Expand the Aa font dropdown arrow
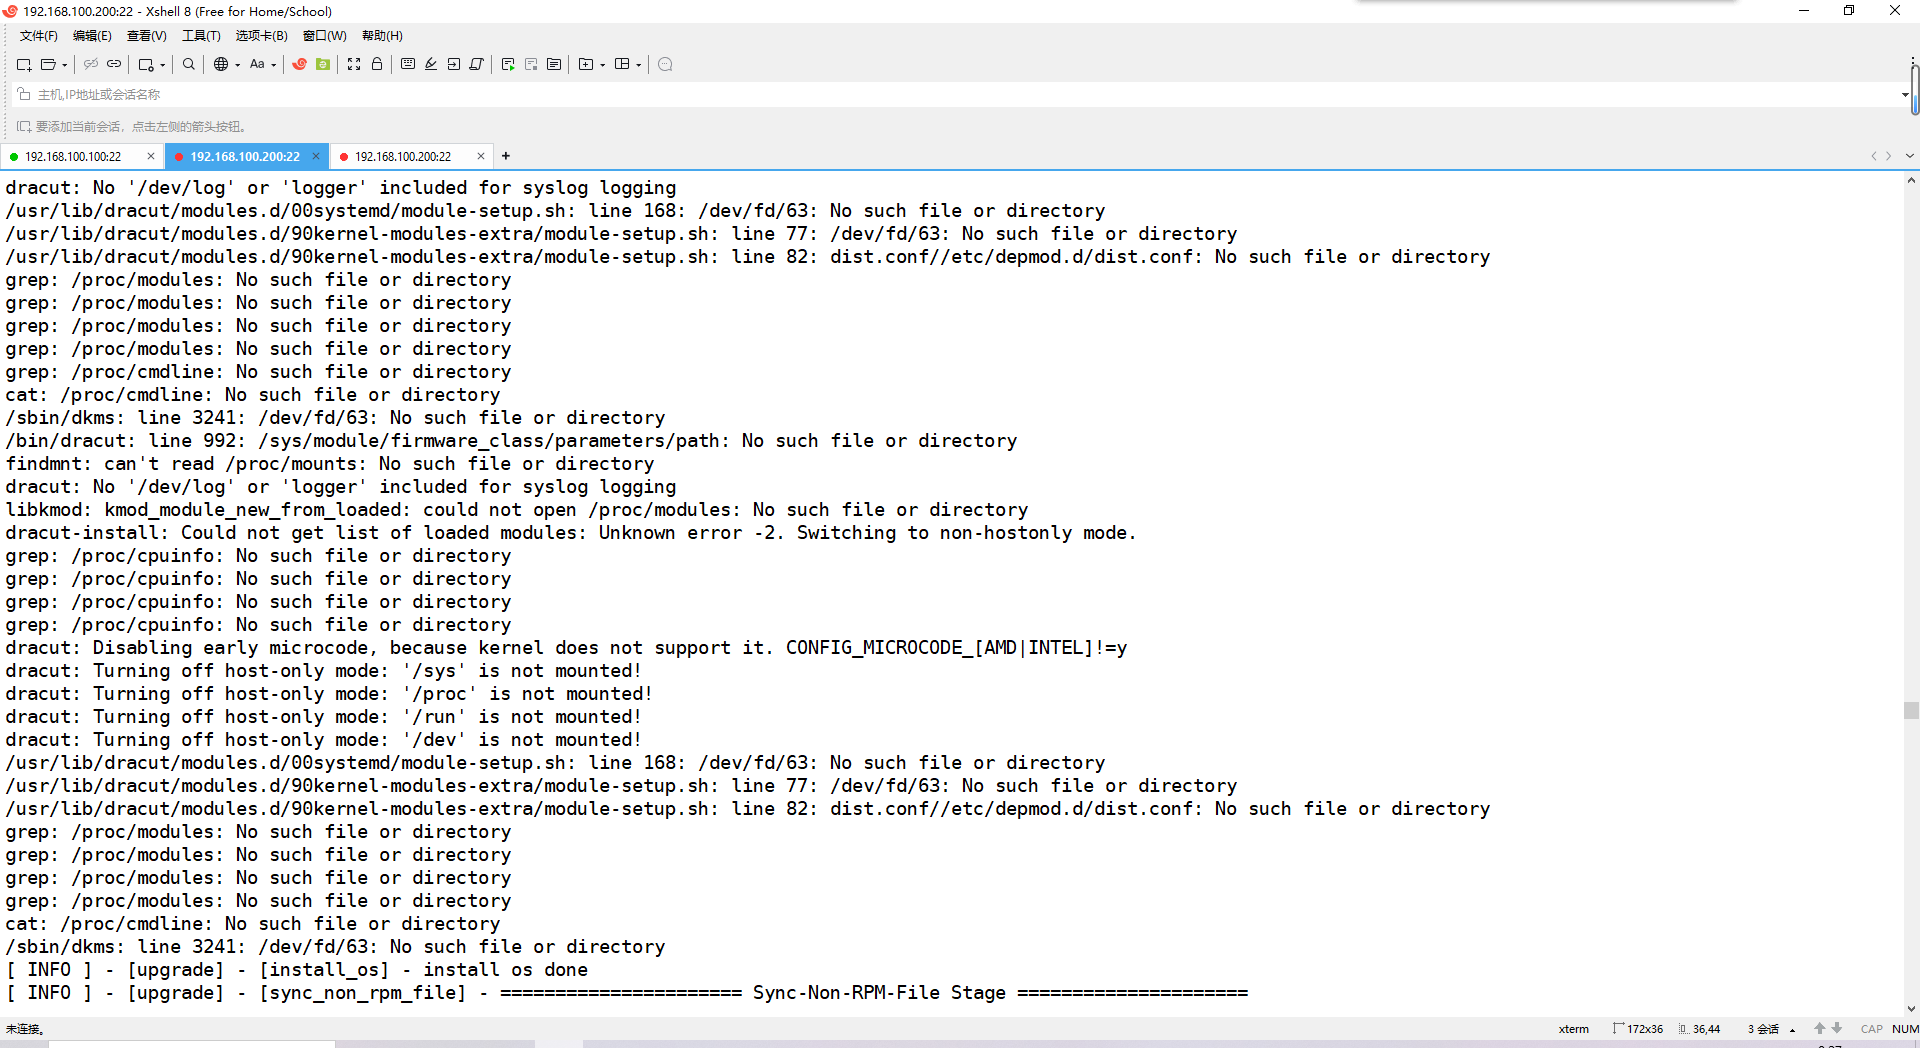Viewport: 1920px width, 1048px height. (x=273, y=65)
